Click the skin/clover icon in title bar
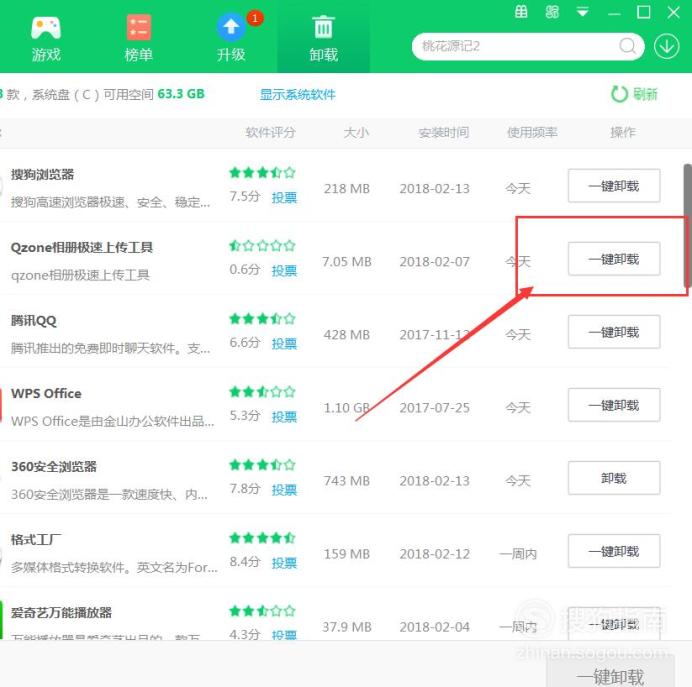692x687 pixels. [x=552, y=12]
